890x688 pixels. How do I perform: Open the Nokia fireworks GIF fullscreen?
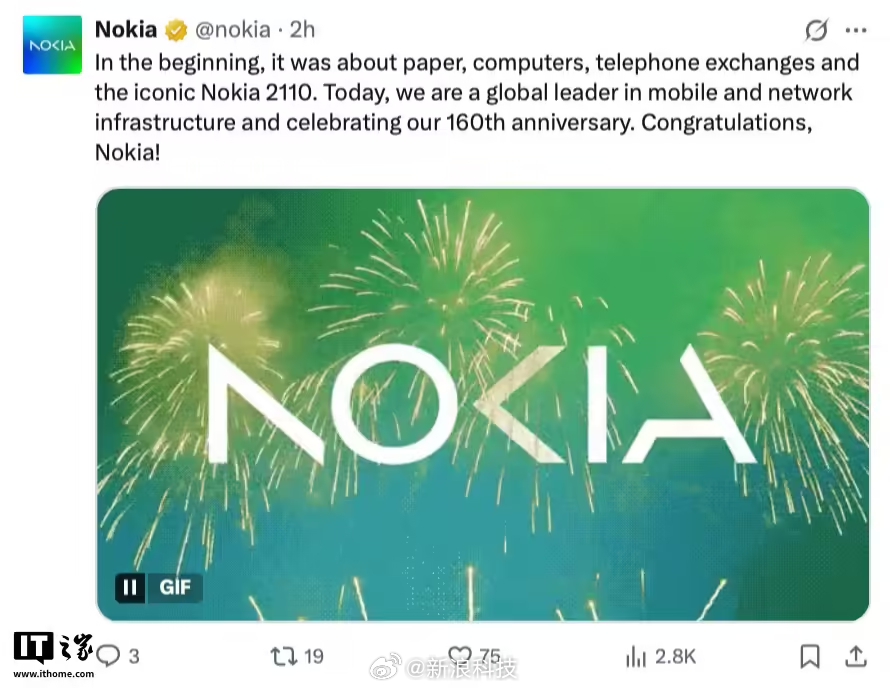pyautogui.click(x=483, y=400)
